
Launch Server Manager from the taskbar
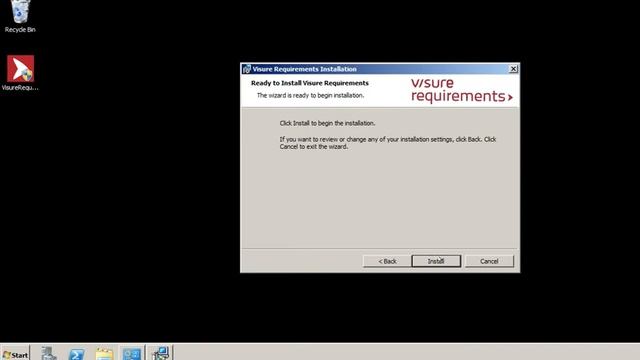point(49,353)
